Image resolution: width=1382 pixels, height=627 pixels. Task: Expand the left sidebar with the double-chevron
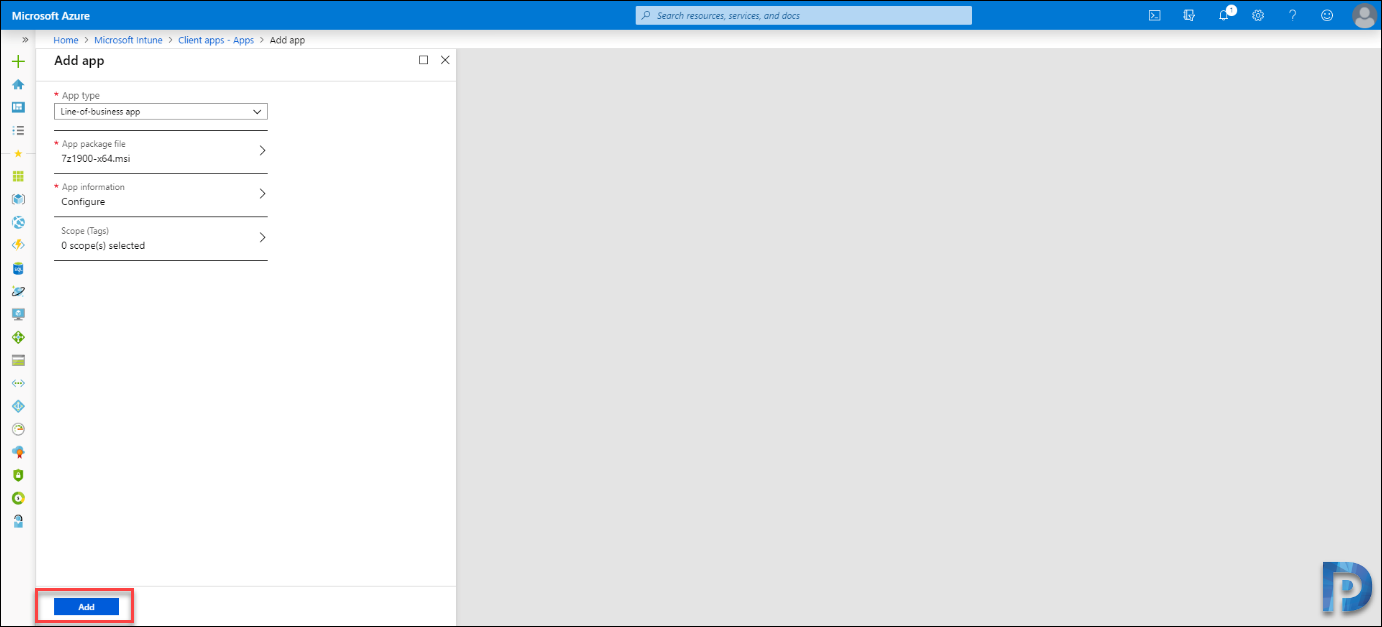pyautogui.click(x=25, y=39)
